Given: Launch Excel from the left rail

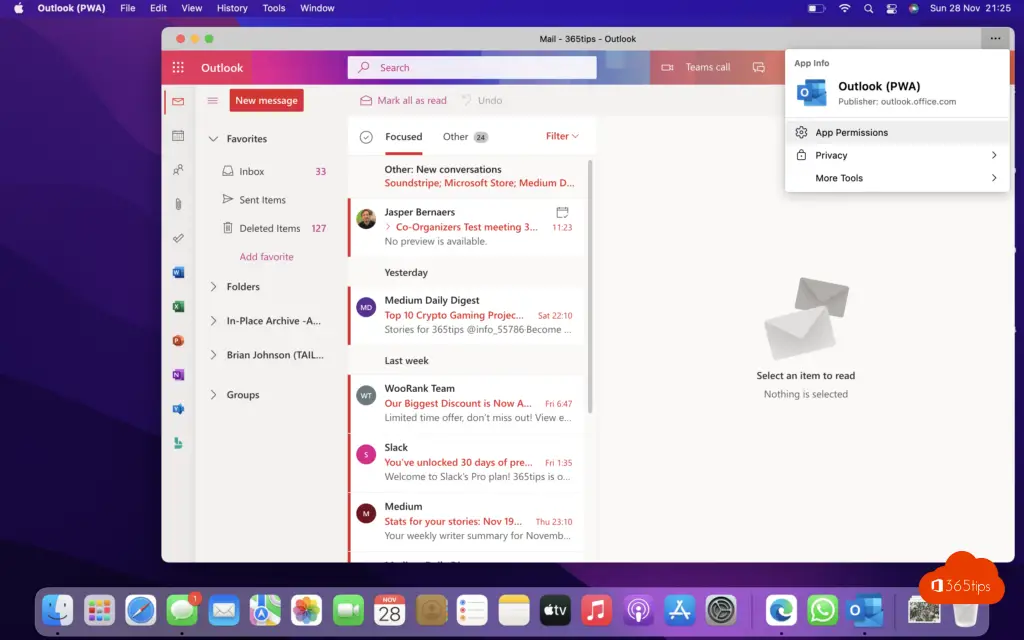Looking at the screenshot, I should point(178,306).
